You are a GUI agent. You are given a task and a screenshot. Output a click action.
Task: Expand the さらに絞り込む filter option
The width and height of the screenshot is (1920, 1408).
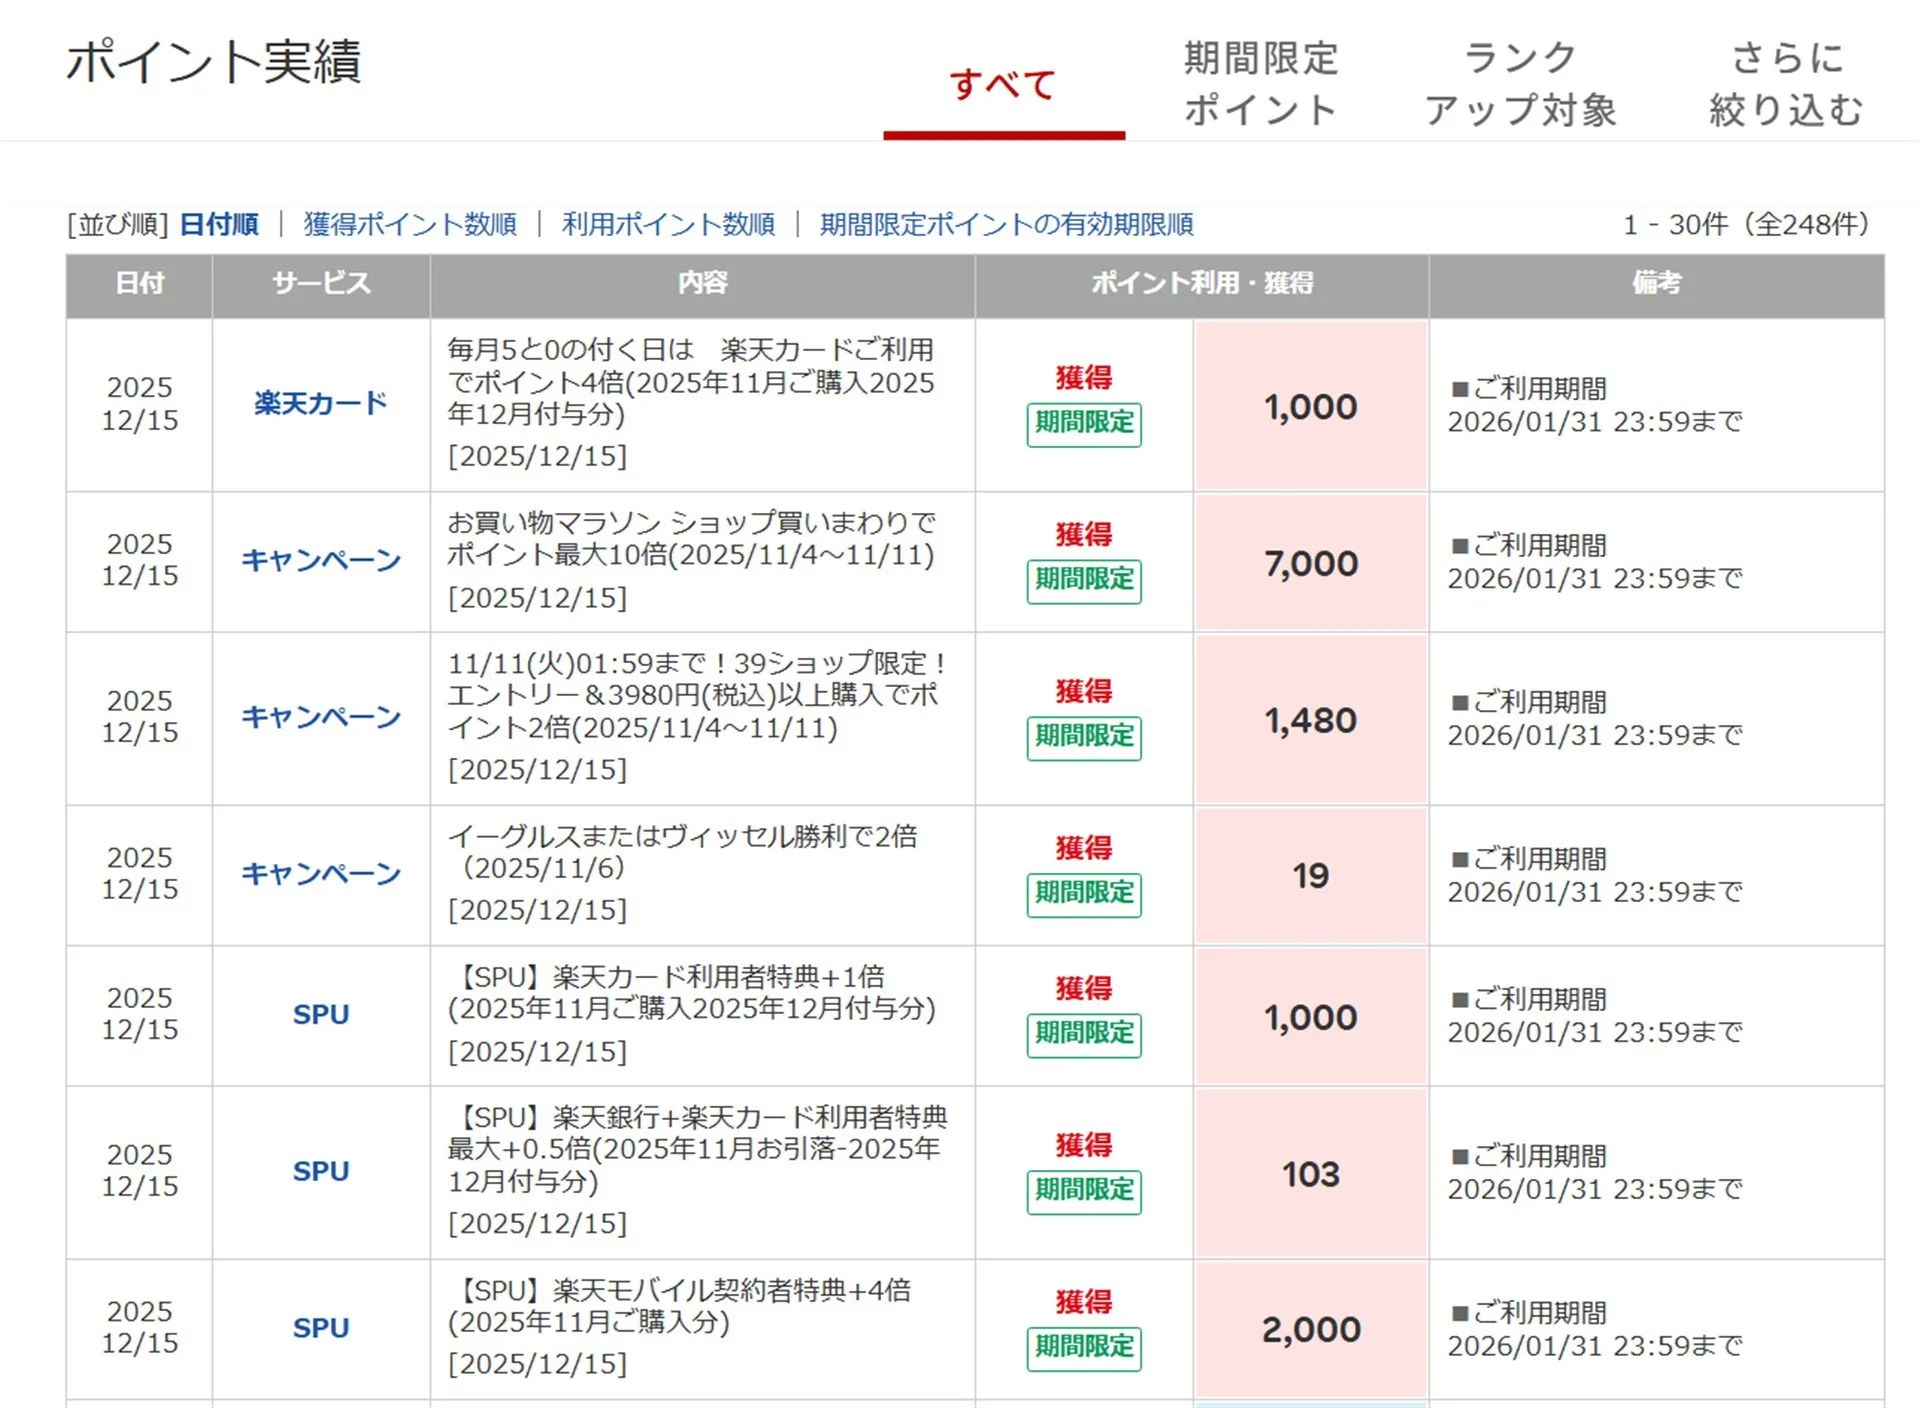(1786, 84)
